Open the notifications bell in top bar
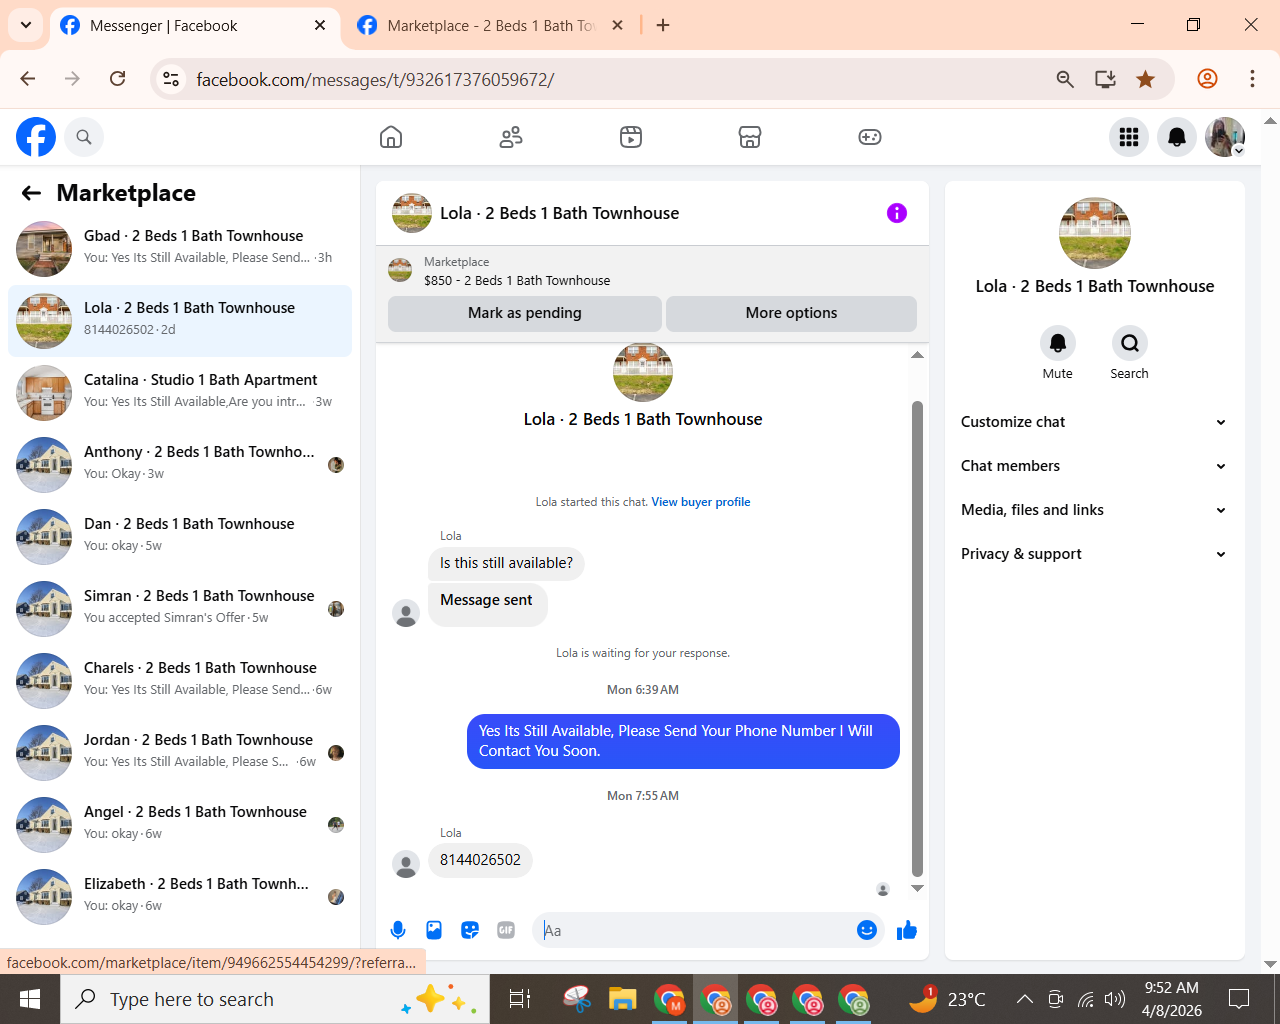Image resolution: width=1280 pixels, height=1024 pixels. 1177,137
